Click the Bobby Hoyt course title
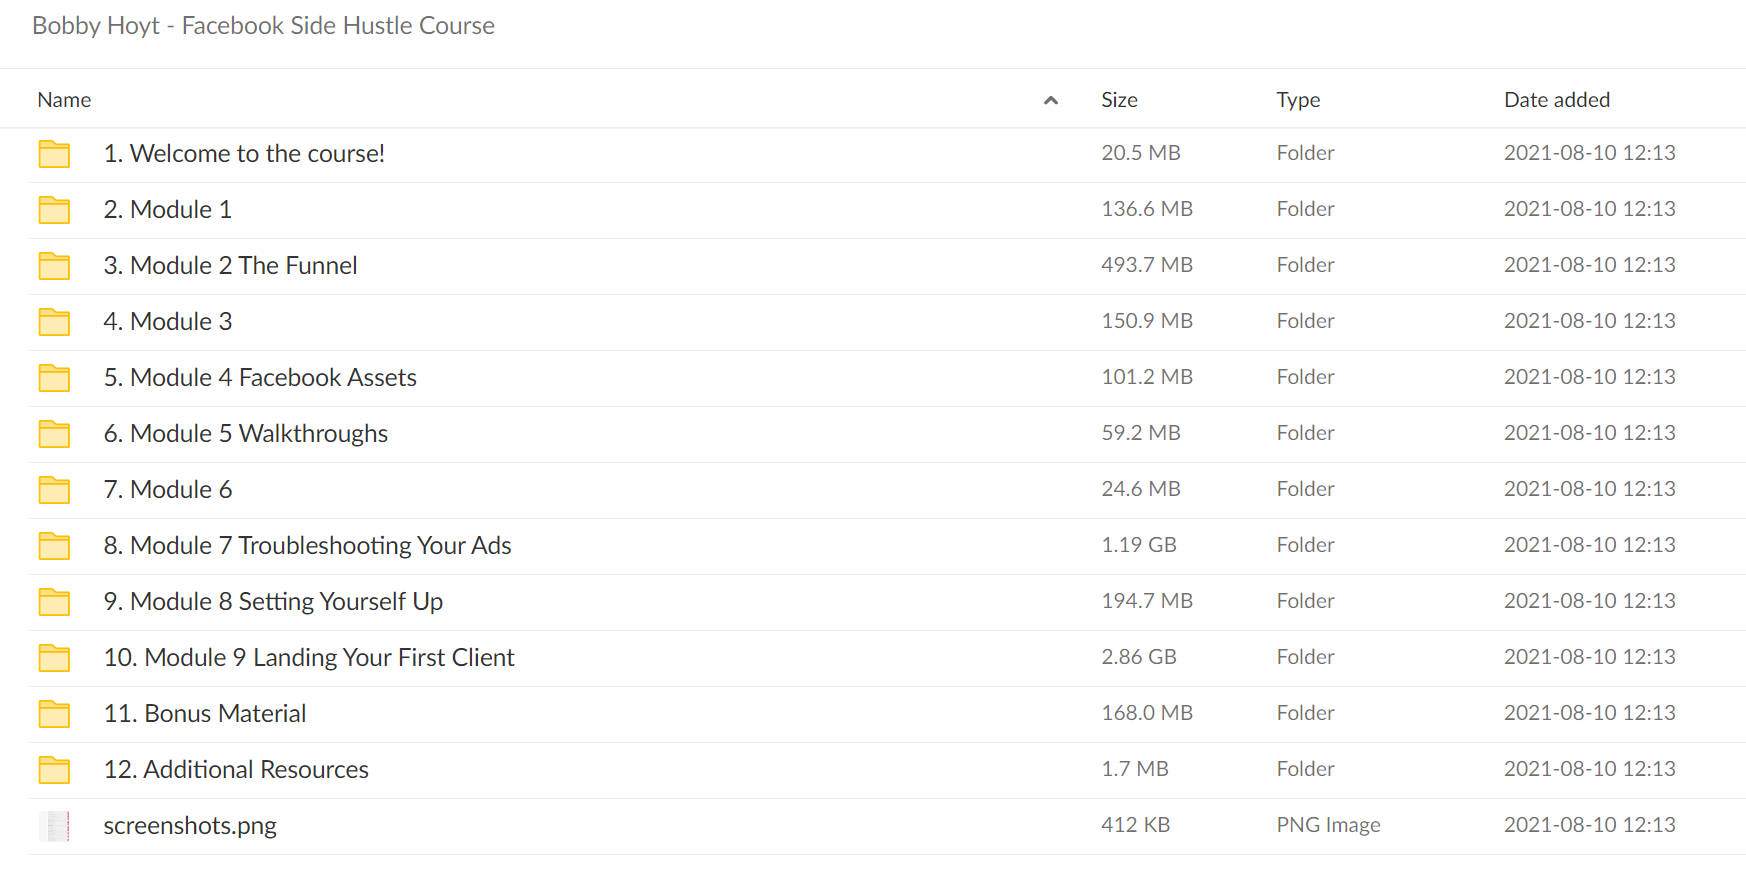The image size is (1746, 882). [x=263, y=26]
